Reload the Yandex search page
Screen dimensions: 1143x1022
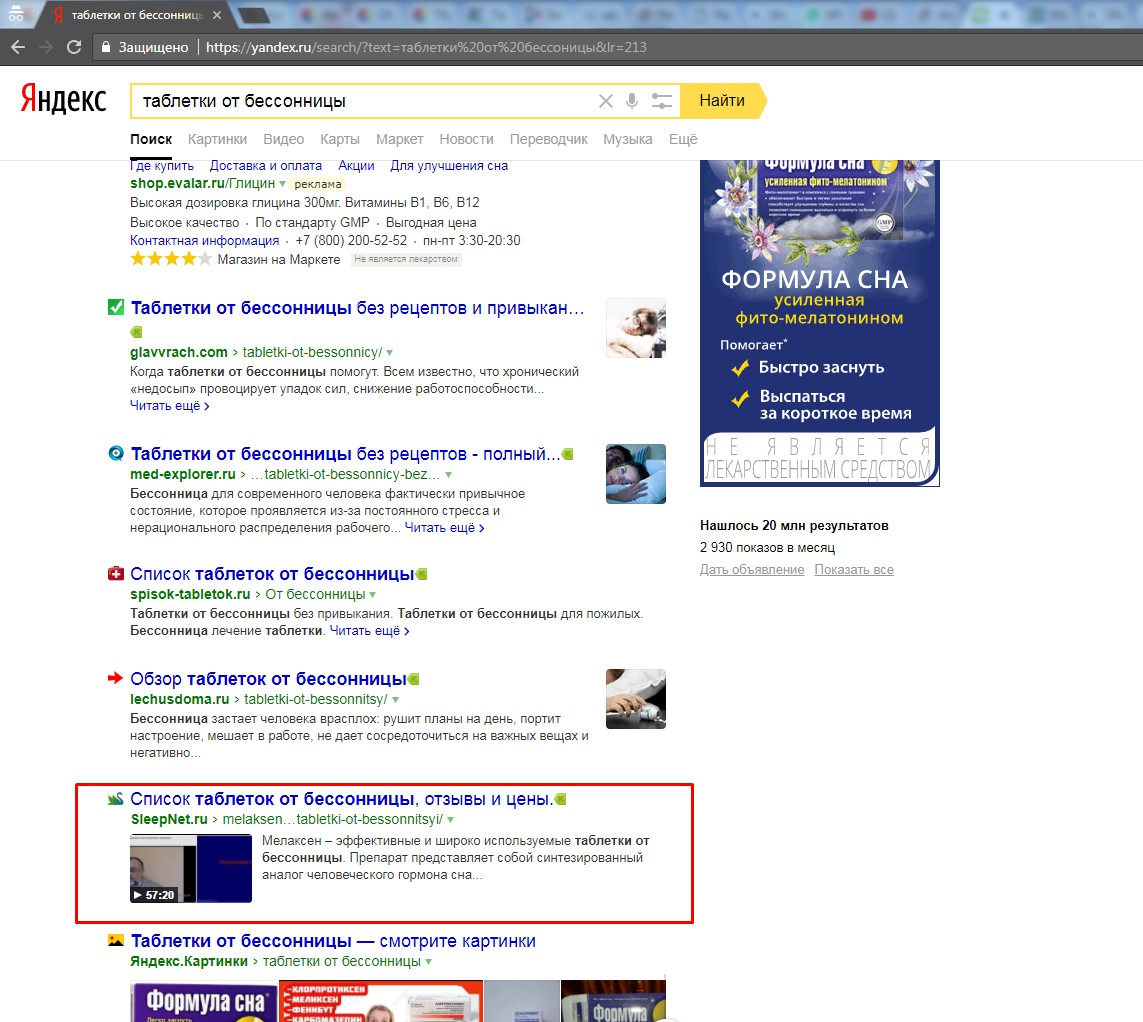point(74,47)
